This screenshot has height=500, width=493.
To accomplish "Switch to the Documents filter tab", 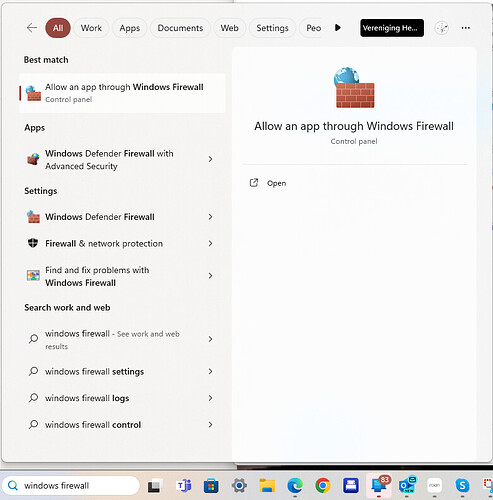I will 180,28.
